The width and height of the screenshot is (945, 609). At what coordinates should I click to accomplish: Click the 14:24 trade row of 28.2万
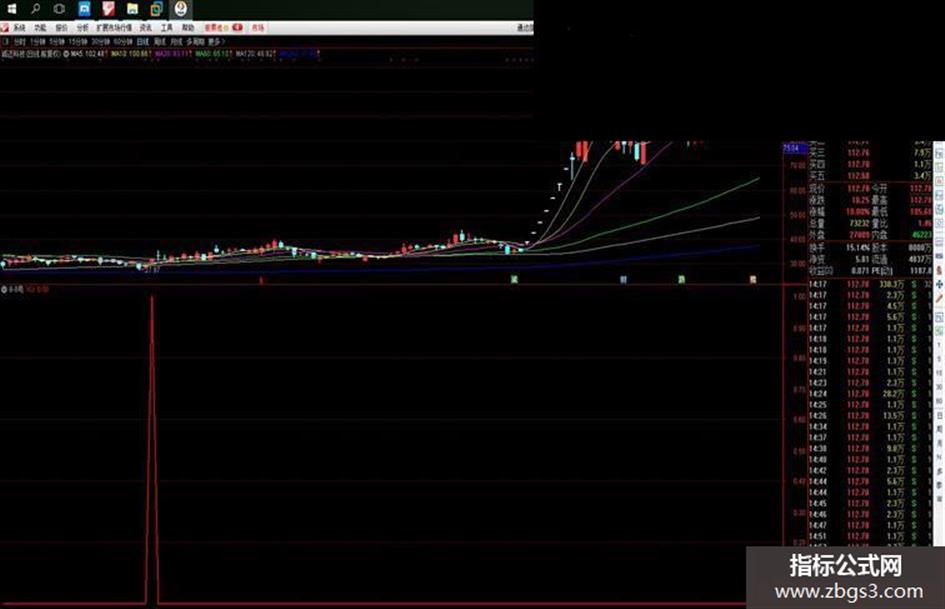coord(870,394)
